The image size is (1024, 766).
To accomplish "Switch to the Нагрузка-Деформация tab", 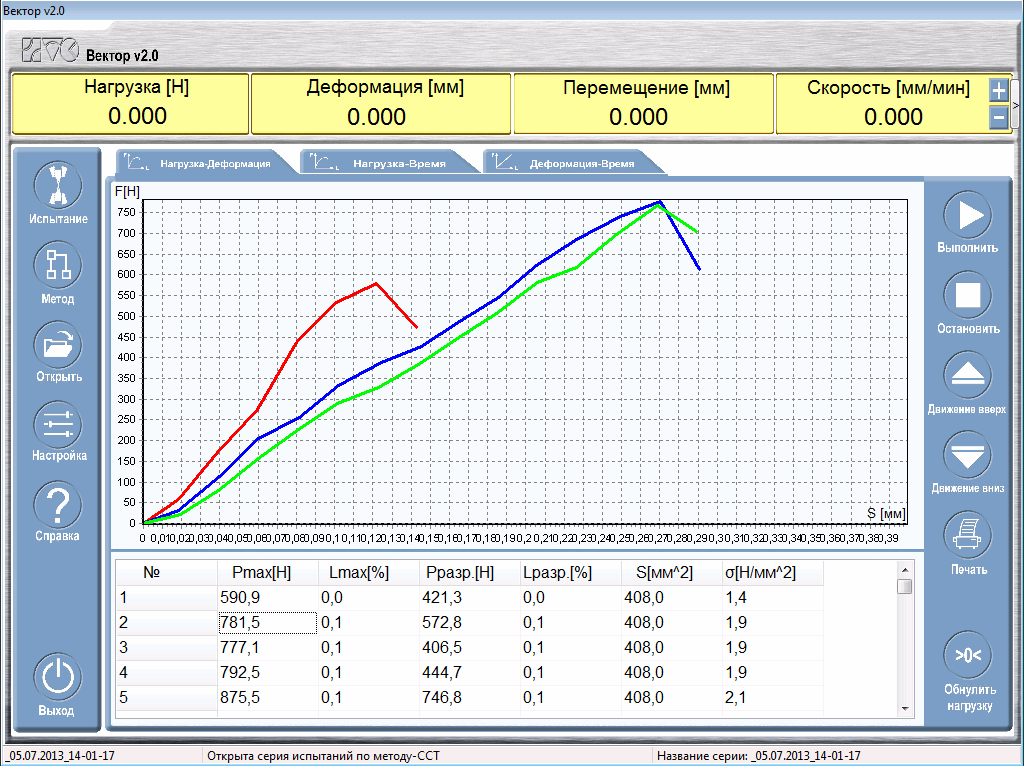I will pyautogui.click(x=208, y=163).
